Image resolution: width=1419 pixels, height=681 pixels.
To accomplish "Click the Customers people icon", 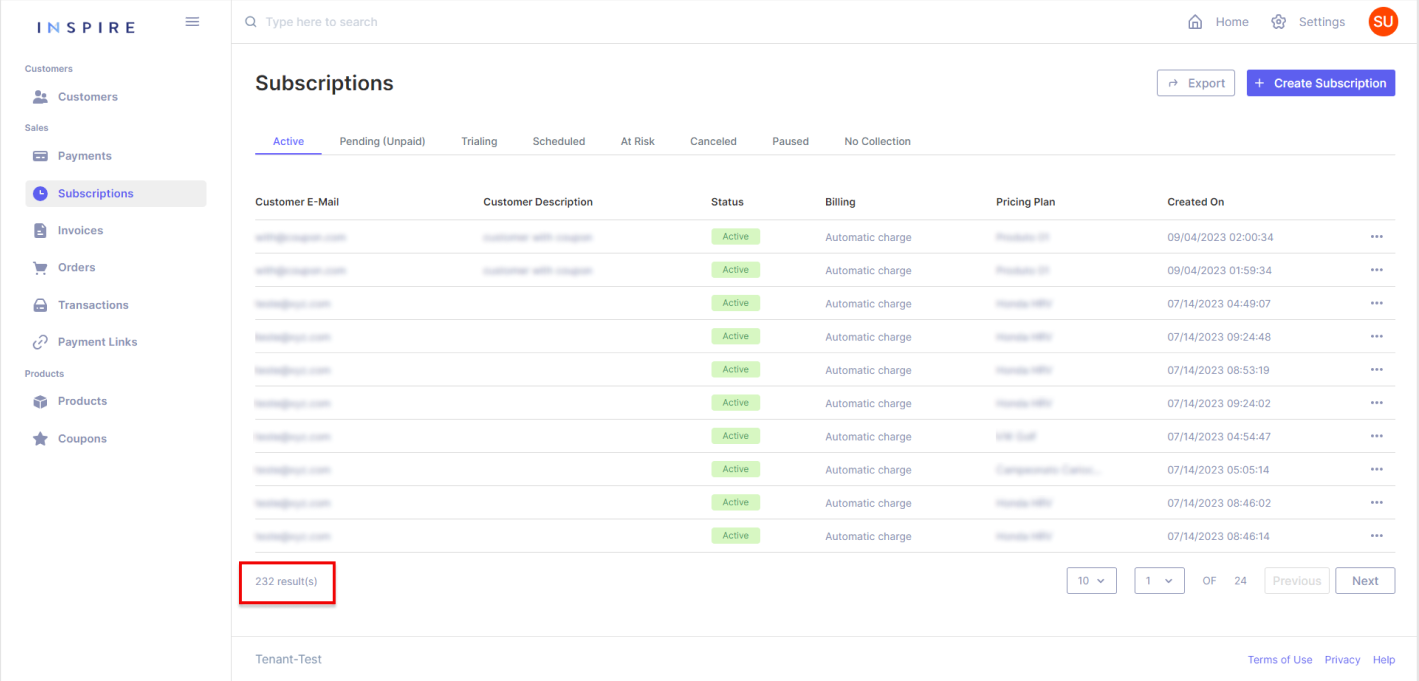I will point(40,97).
